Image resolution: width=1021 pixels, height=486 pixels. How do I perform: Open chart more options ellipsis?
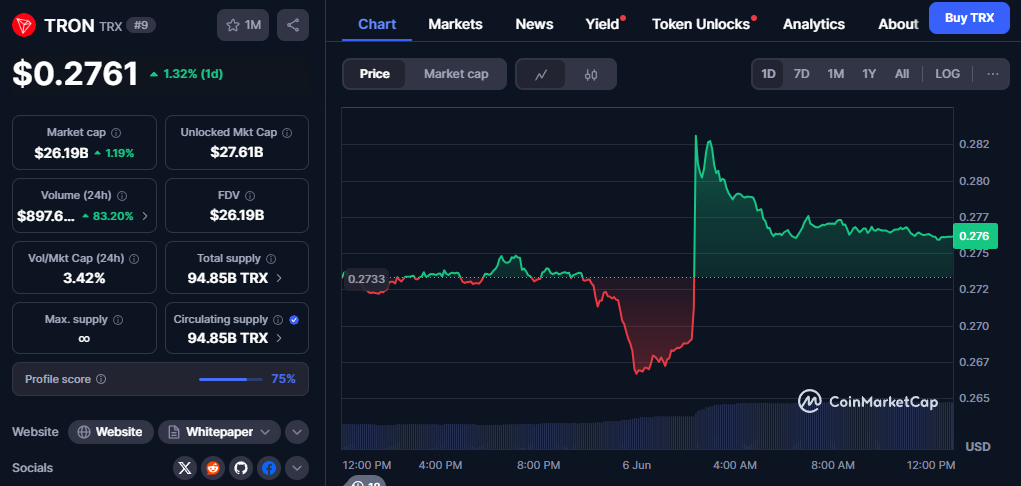(993, 74)
